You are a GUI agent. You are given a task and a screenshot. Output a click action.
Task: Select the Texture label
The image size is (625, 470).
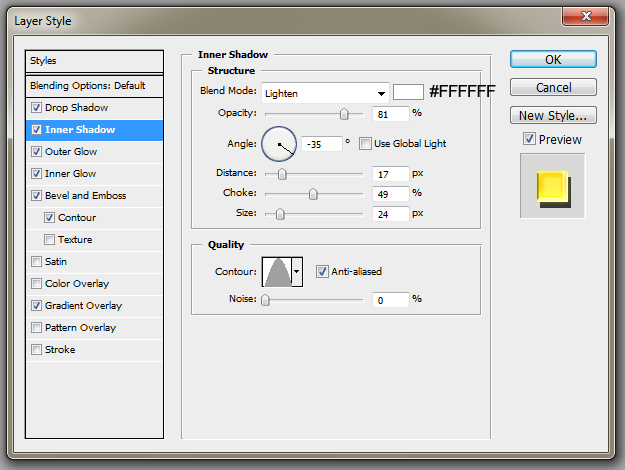pos(75,240)
